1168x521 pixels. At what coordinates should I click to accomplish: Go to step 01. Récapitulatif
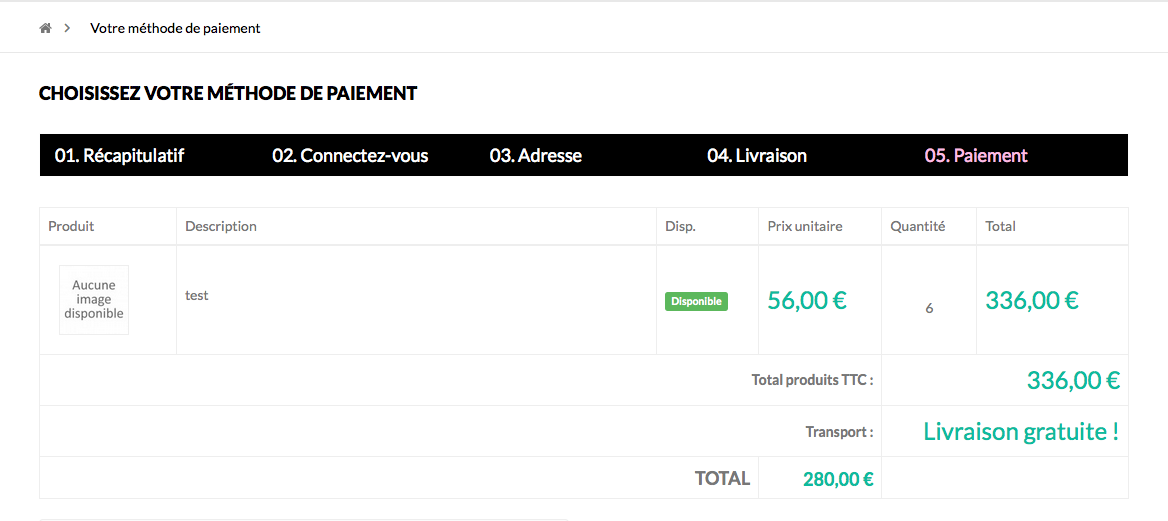click(119, 156)
